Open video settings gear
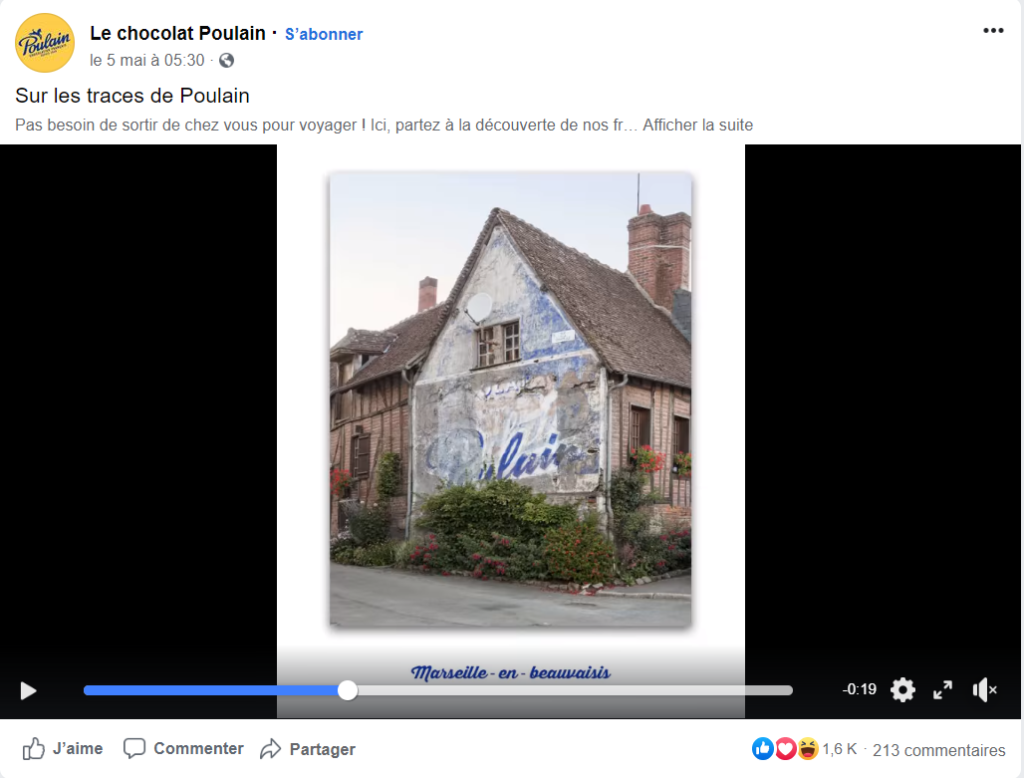 click(903, 690)
